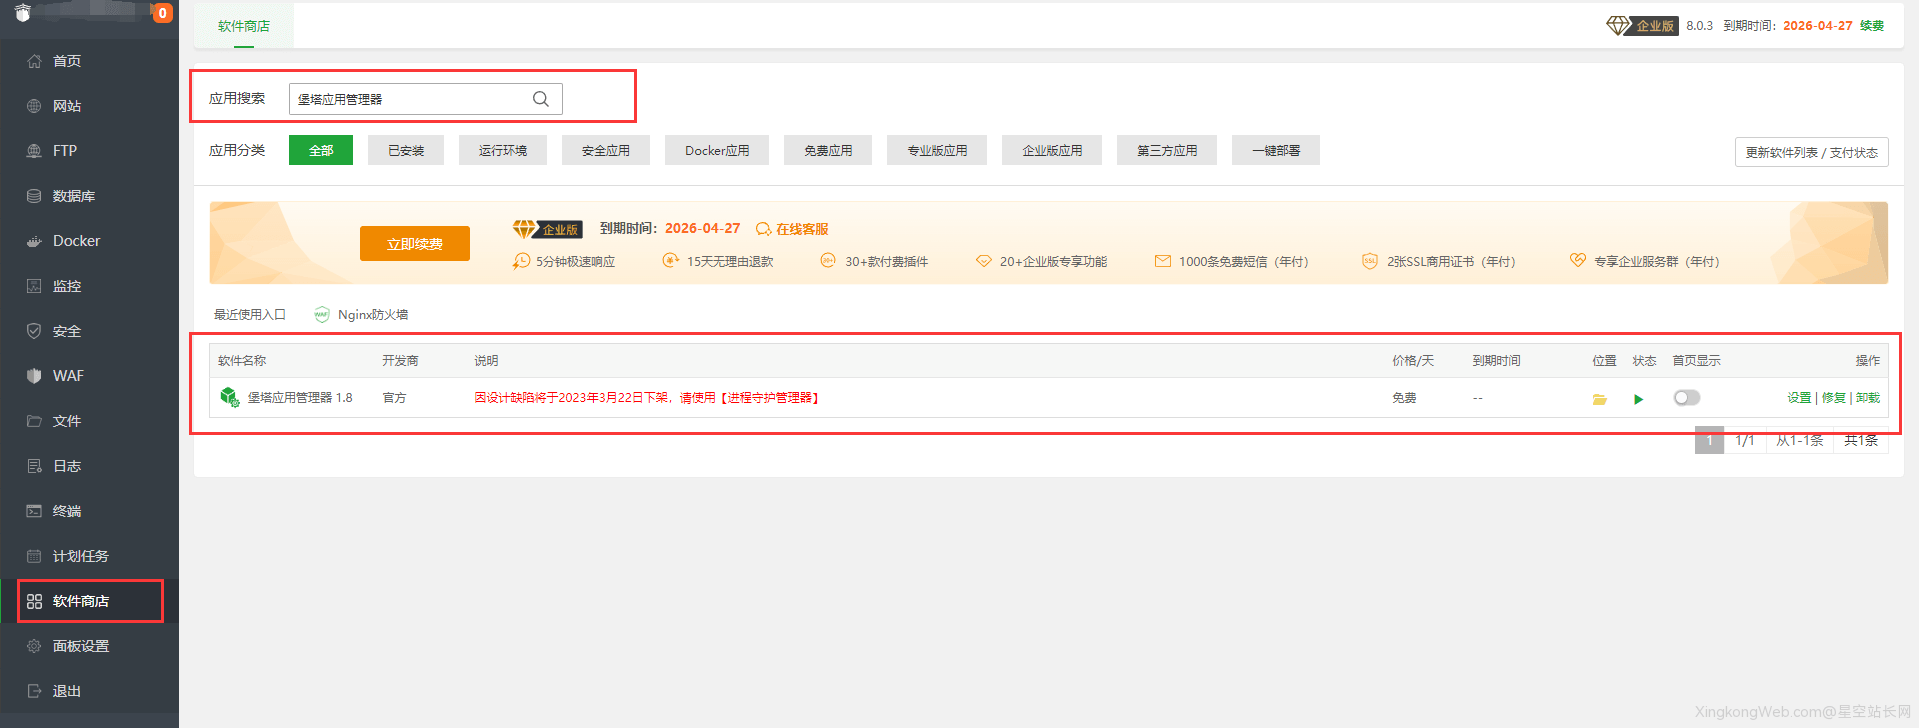Click the 面板设置 gear icon
Image resolution: width=1919 pixels, height=728 pixels.
click(34, 646)
